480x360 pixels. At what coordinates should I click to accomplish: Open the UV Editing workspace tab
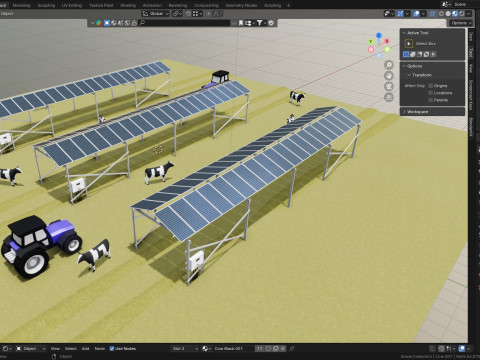[x=72, y=5]
